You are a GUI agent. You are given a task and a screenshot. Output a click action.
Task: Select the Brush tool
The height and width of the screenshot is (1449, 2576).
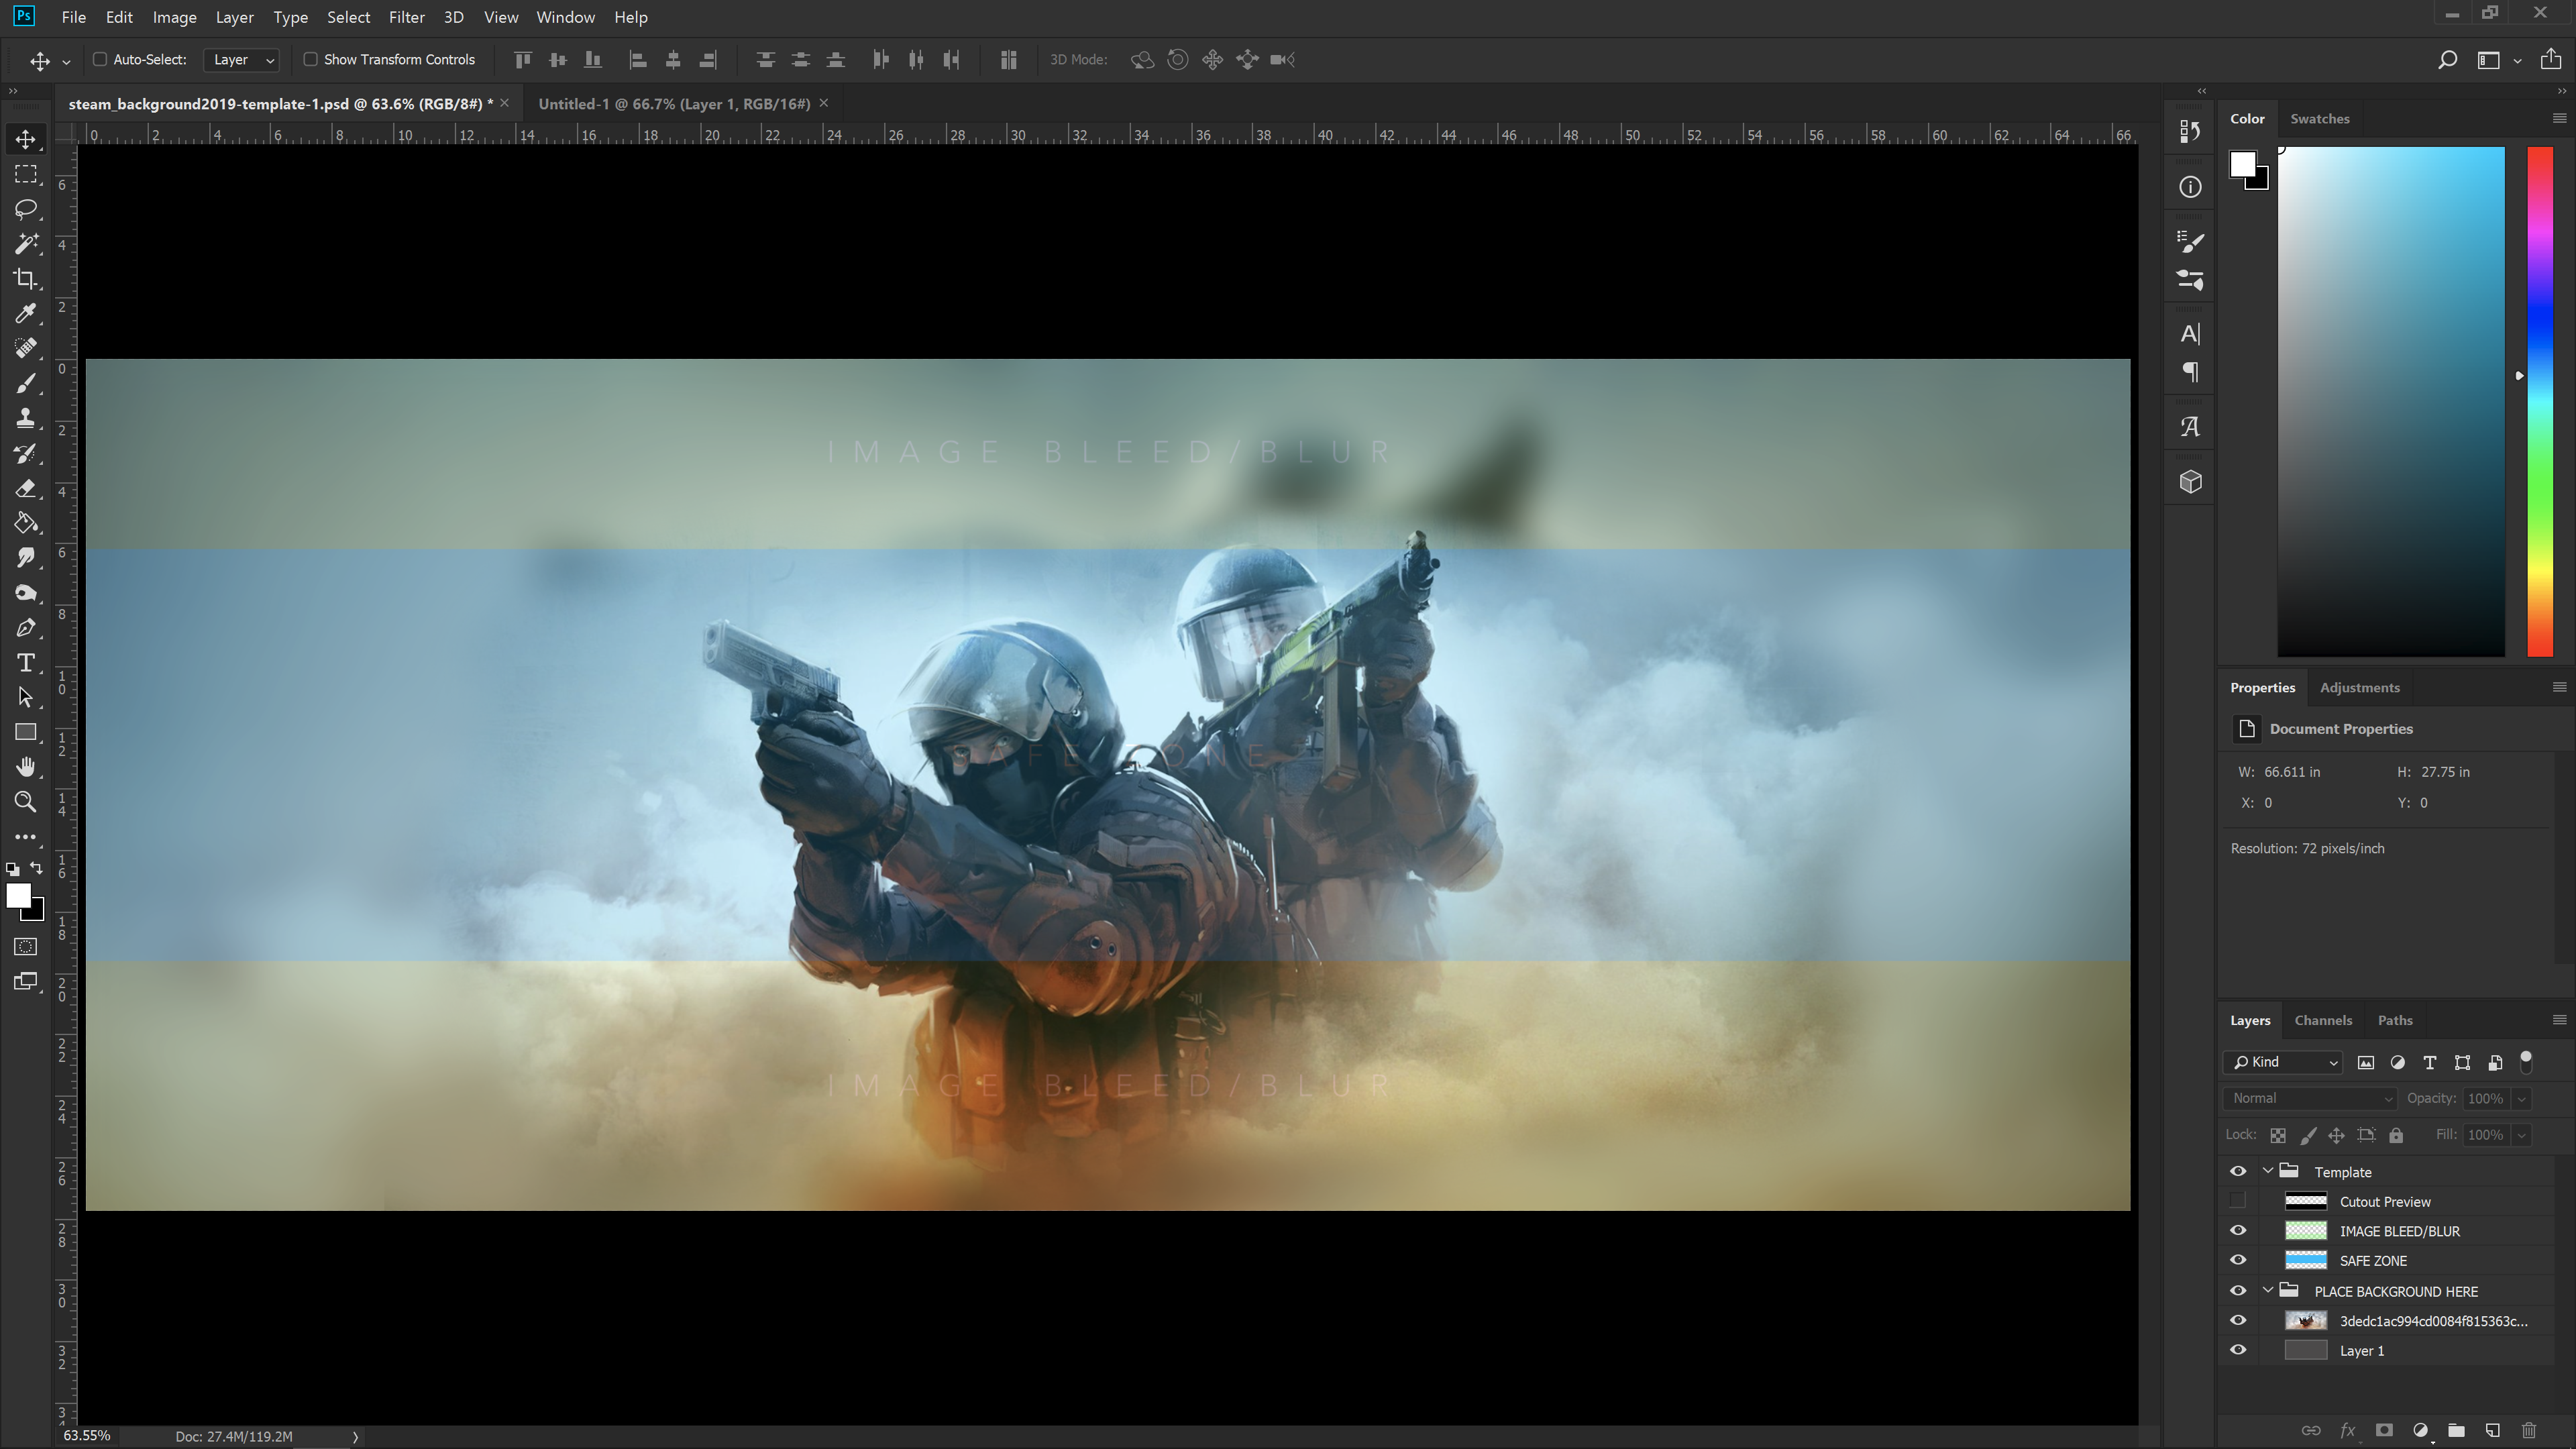pos(26,383)
